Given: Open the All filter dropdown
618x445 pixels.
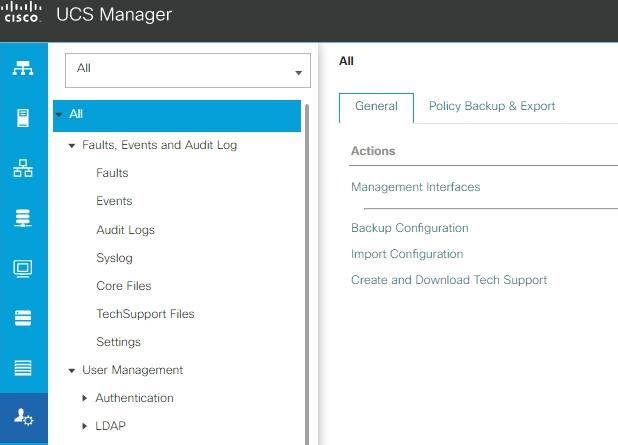Looking at the screenshot, I should click(x=188, y=71).
